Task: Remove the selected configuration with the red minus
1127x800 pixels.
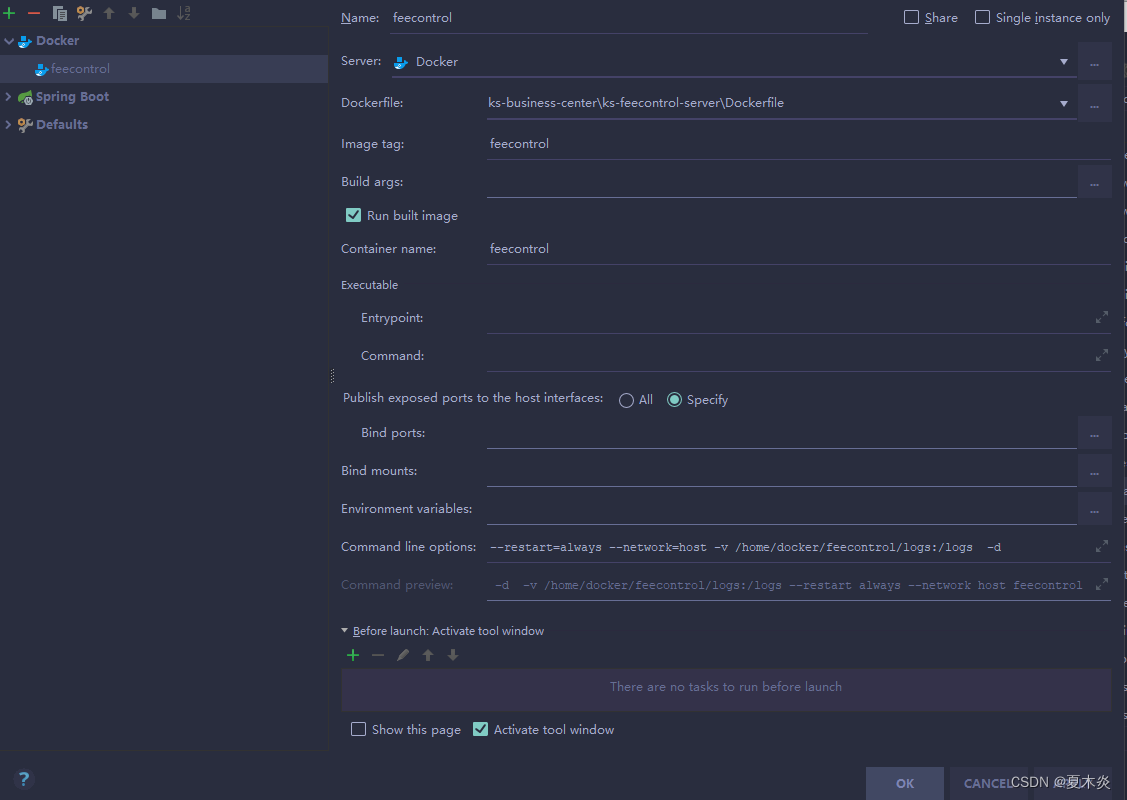Action: [34, 13]
